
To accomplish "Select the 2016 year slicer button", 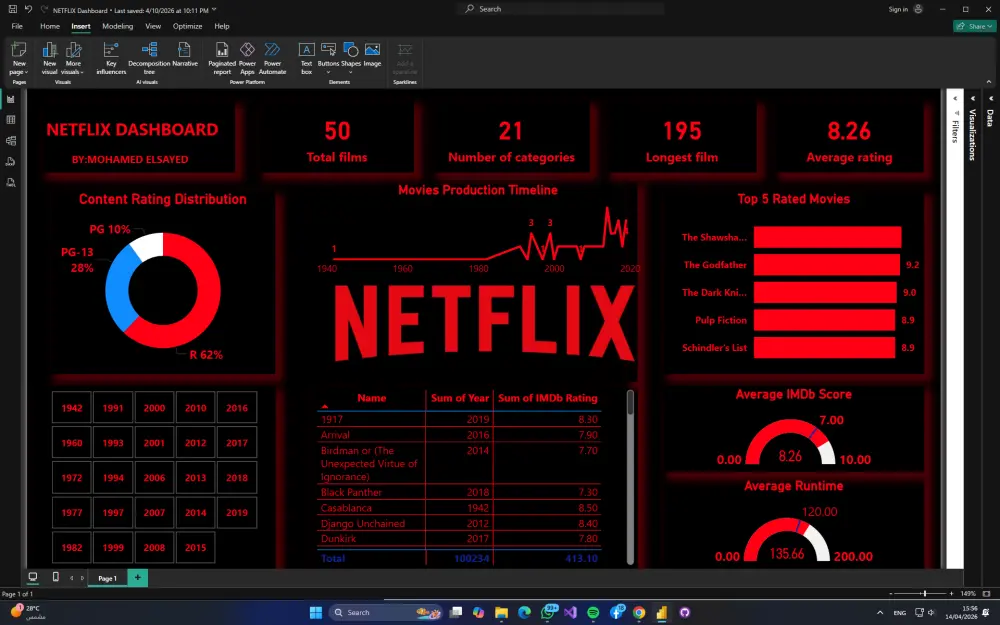I will 237,408.
